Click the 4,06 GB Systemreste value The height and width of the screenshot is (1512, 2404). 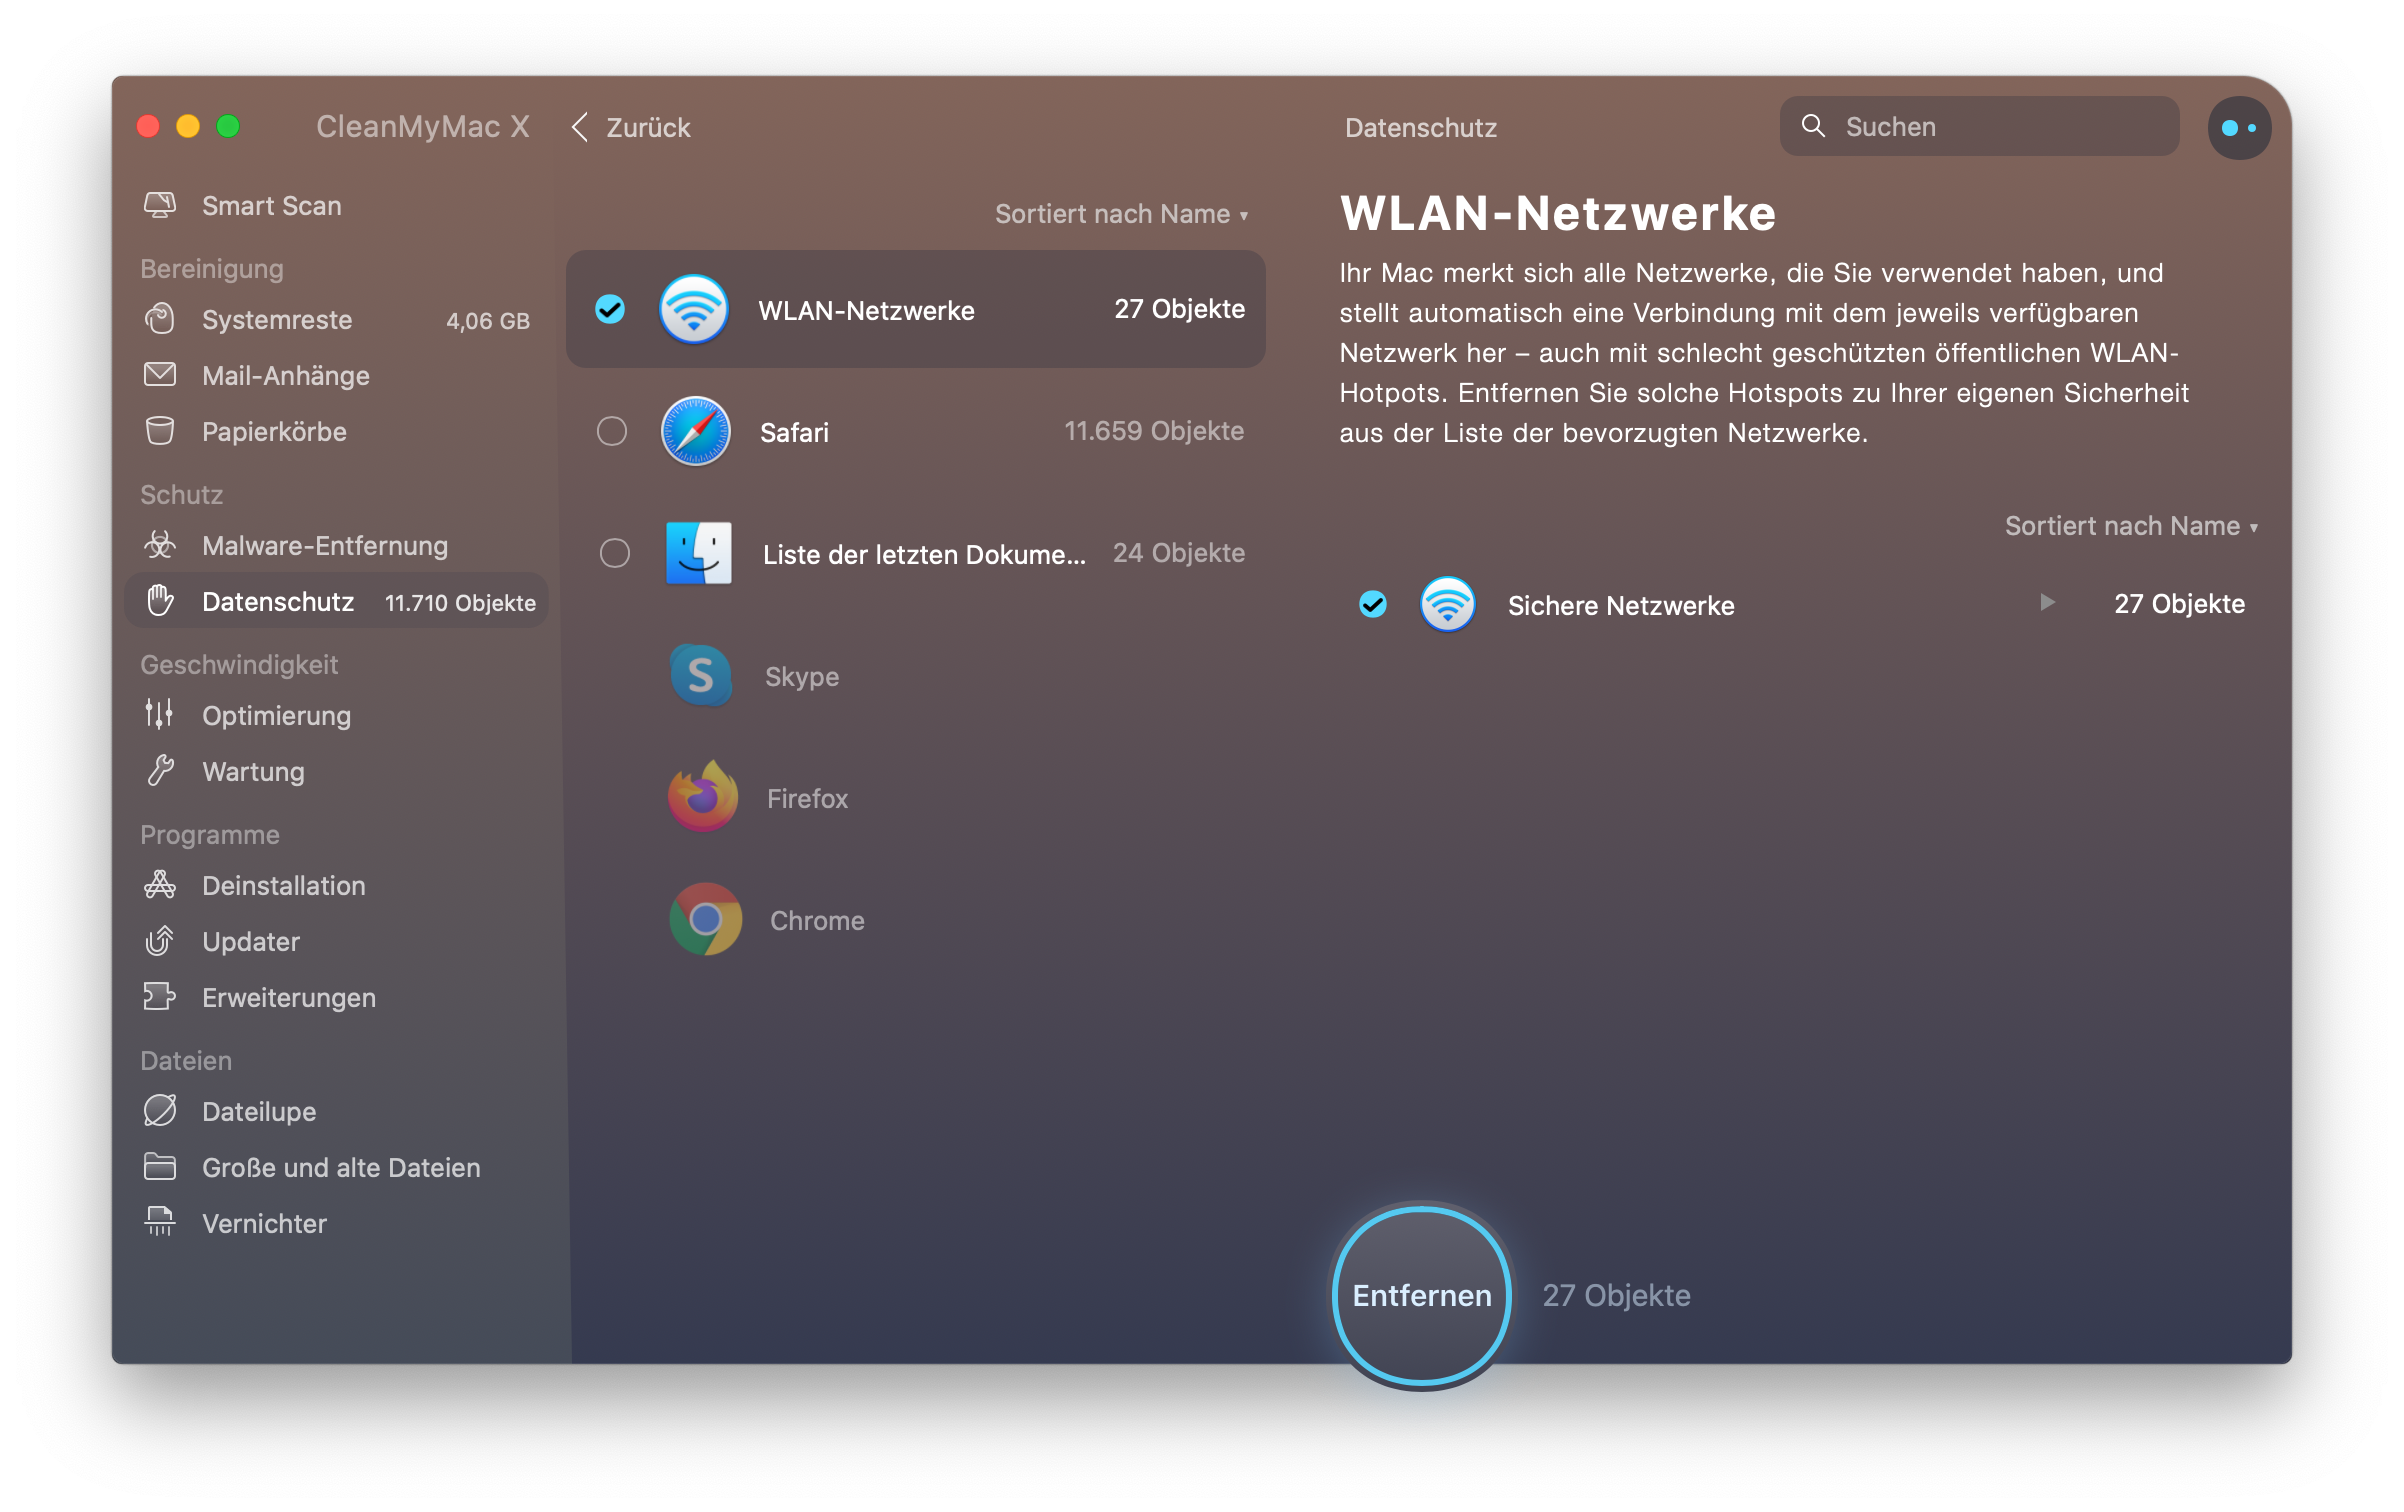click(x=488, y=321)
